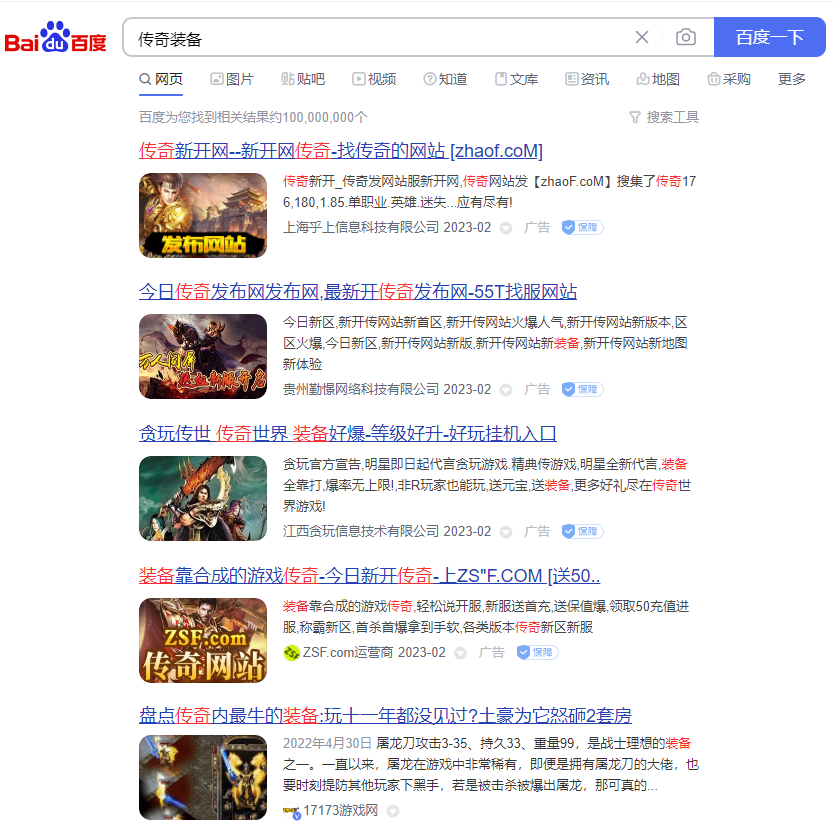Open the 贪玩传世 传奇世界 result title
The width and height of the screenshot is (833, 833).
coord(347,434)
